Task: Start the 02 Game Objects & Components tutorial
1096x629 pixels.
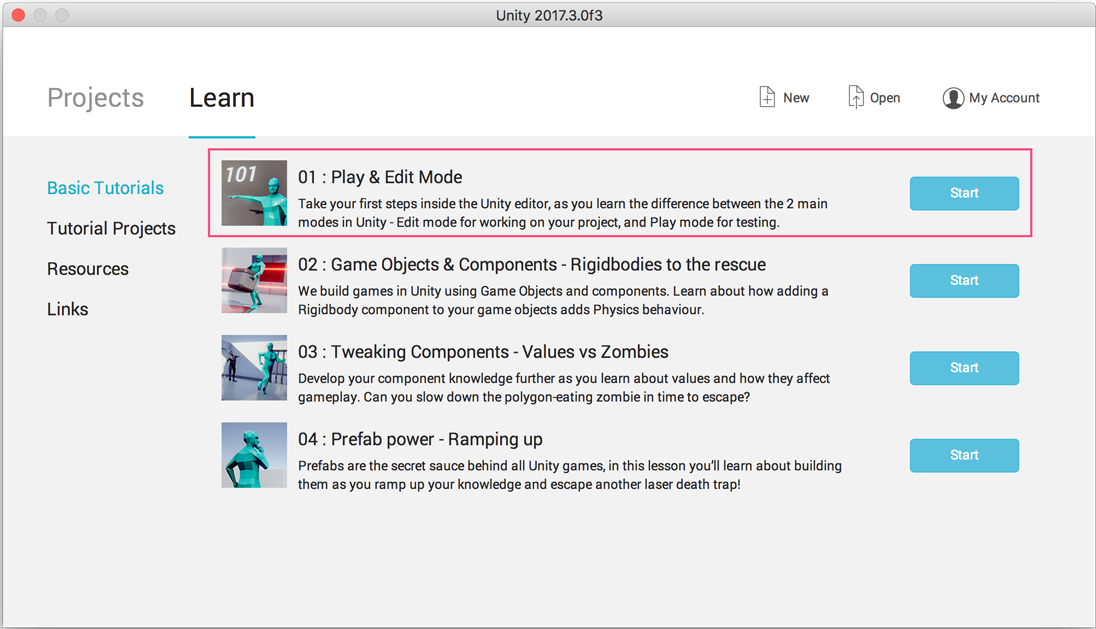Action: click(x=964, y=281)
